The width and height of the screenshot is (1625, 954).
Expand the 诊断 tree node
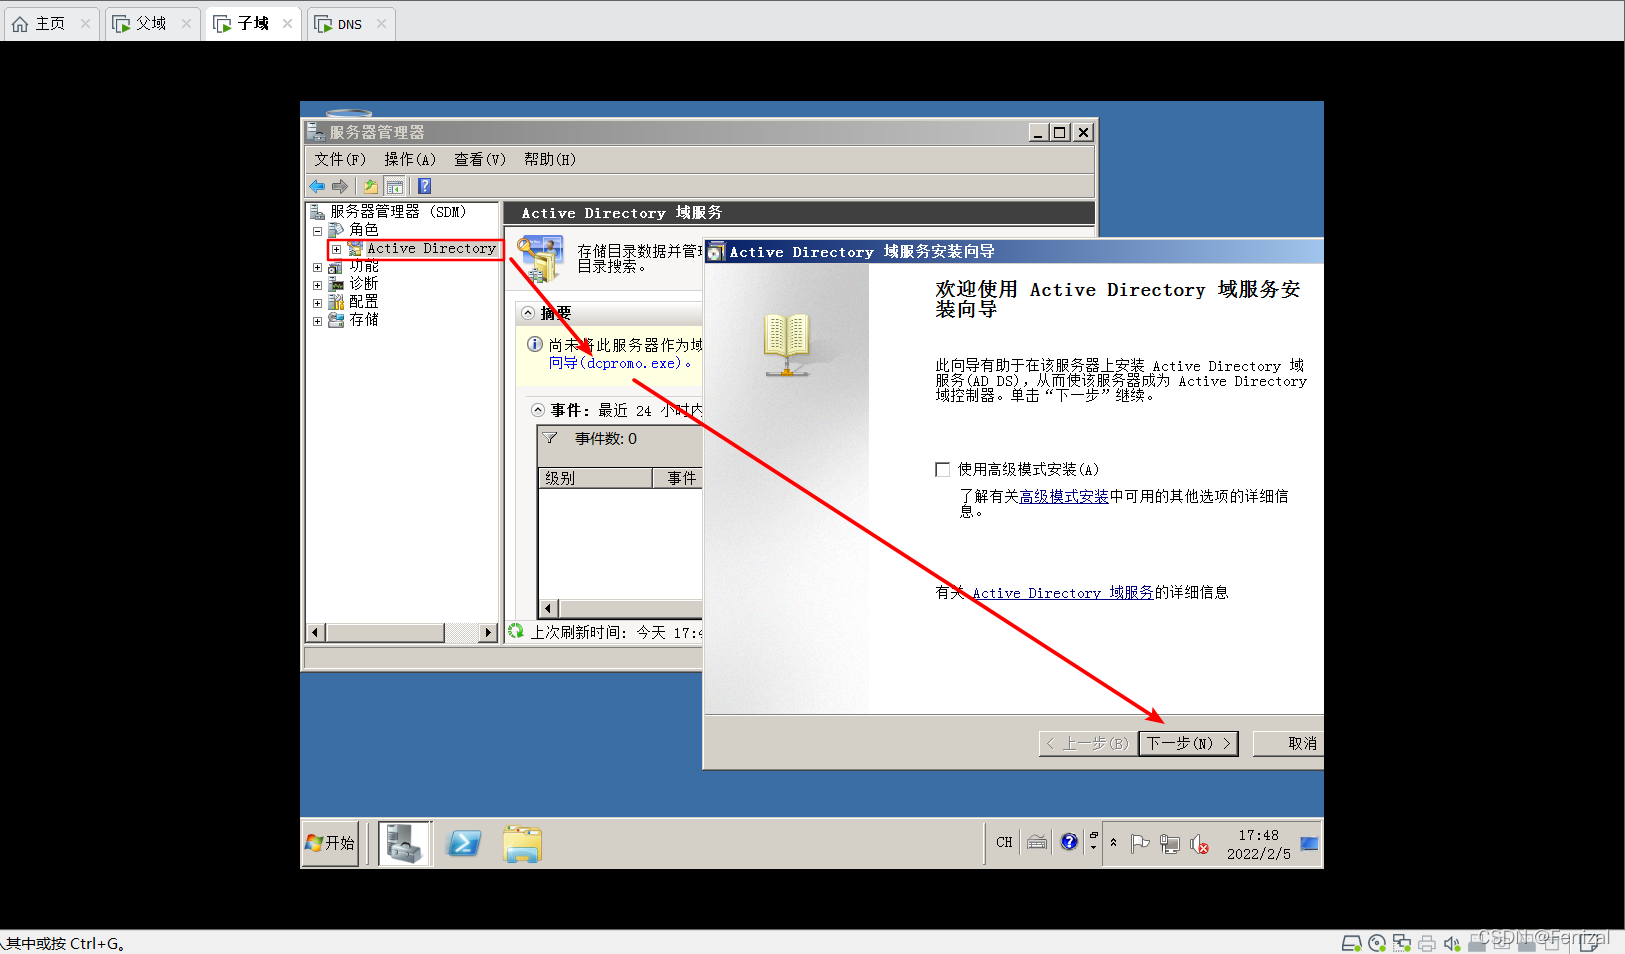click(x=318, y=285)
